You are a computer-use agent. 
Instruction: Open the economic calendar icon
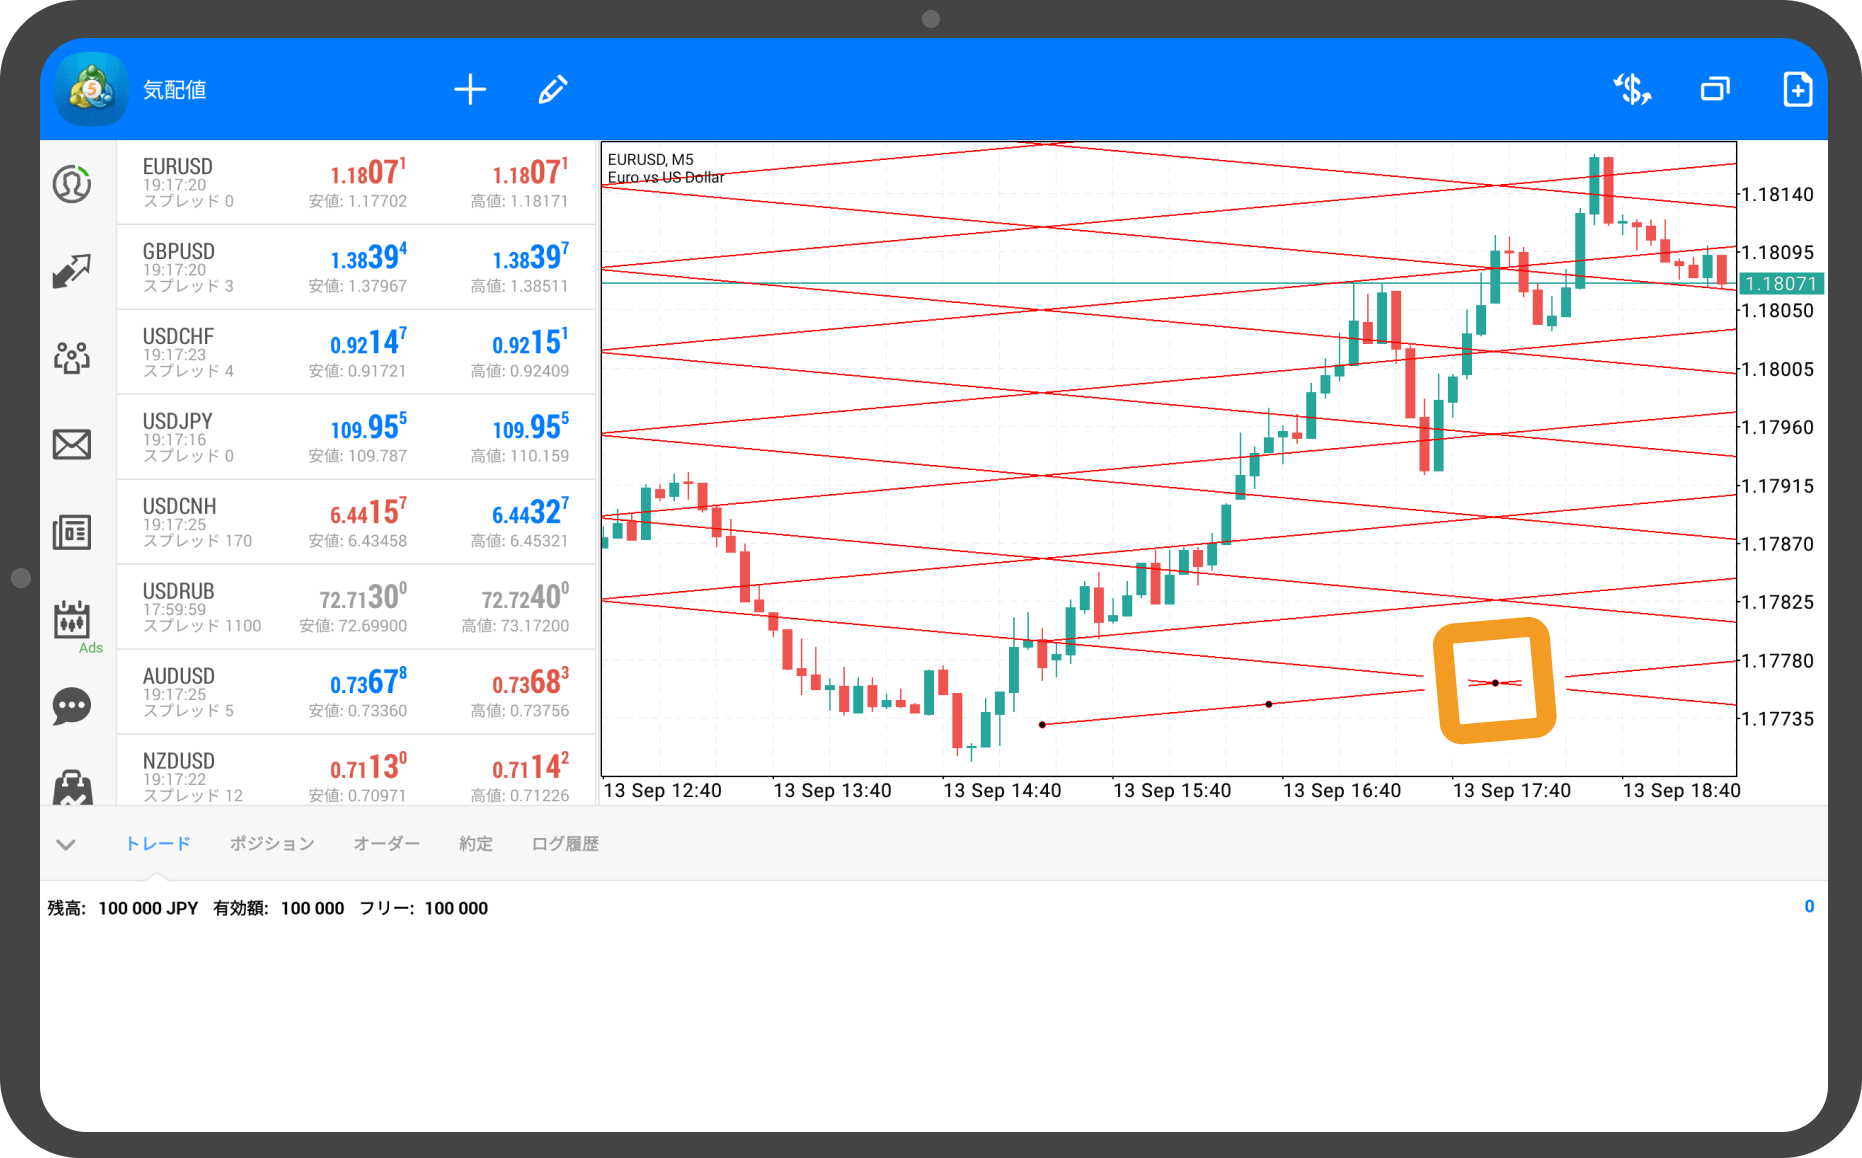coord(72,620)
